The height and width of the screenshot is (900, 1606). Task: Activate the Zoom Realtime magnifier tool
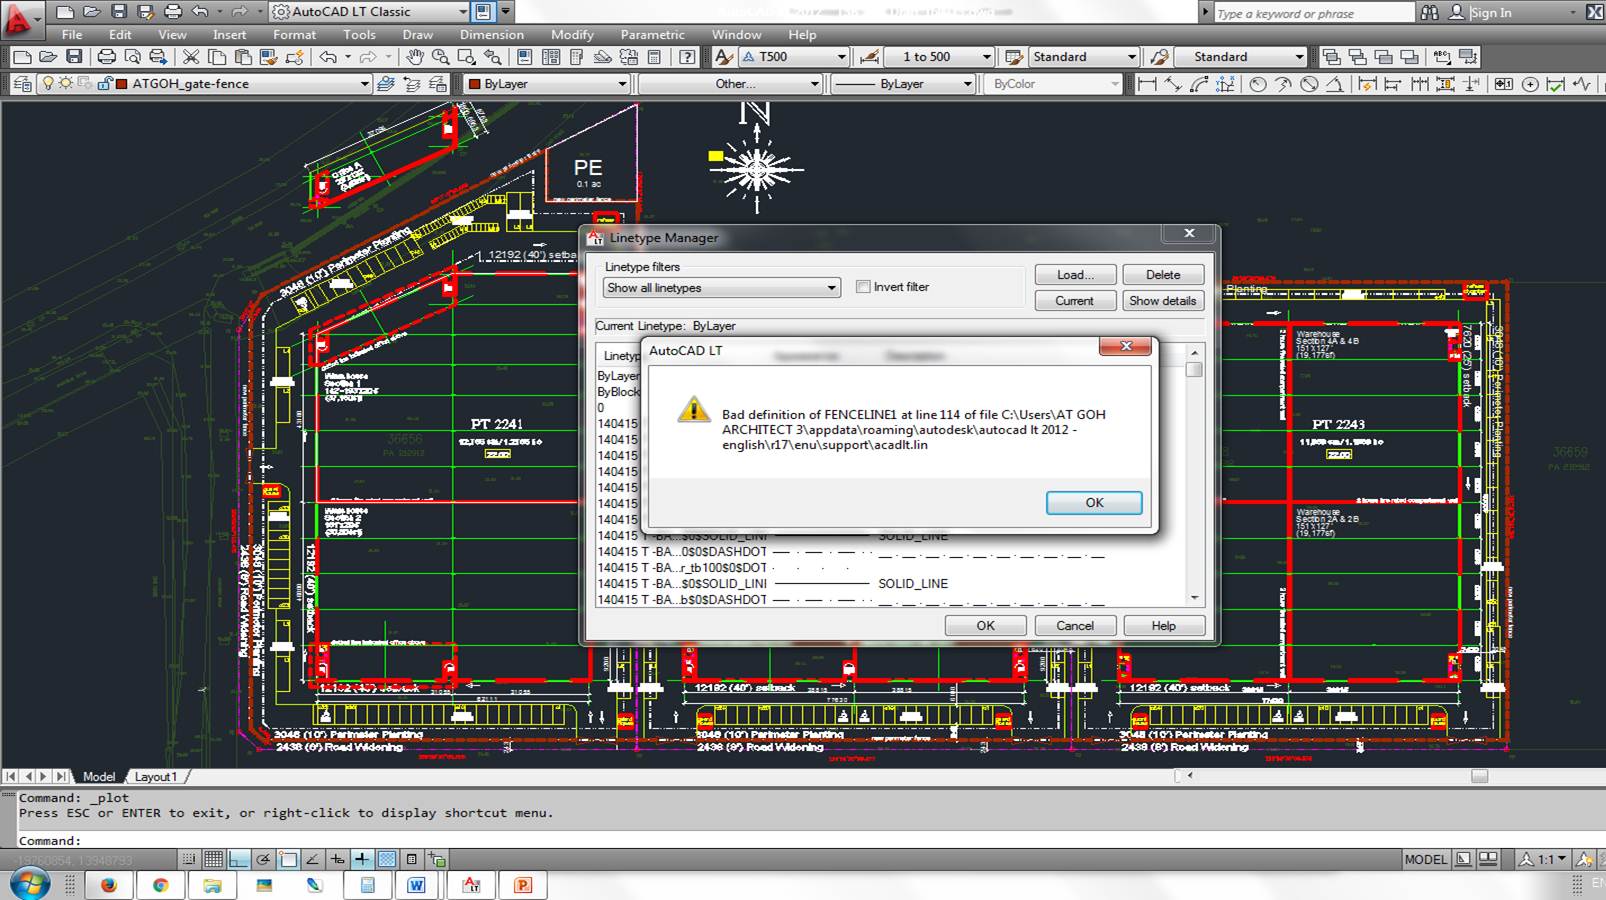coord(441,57)
